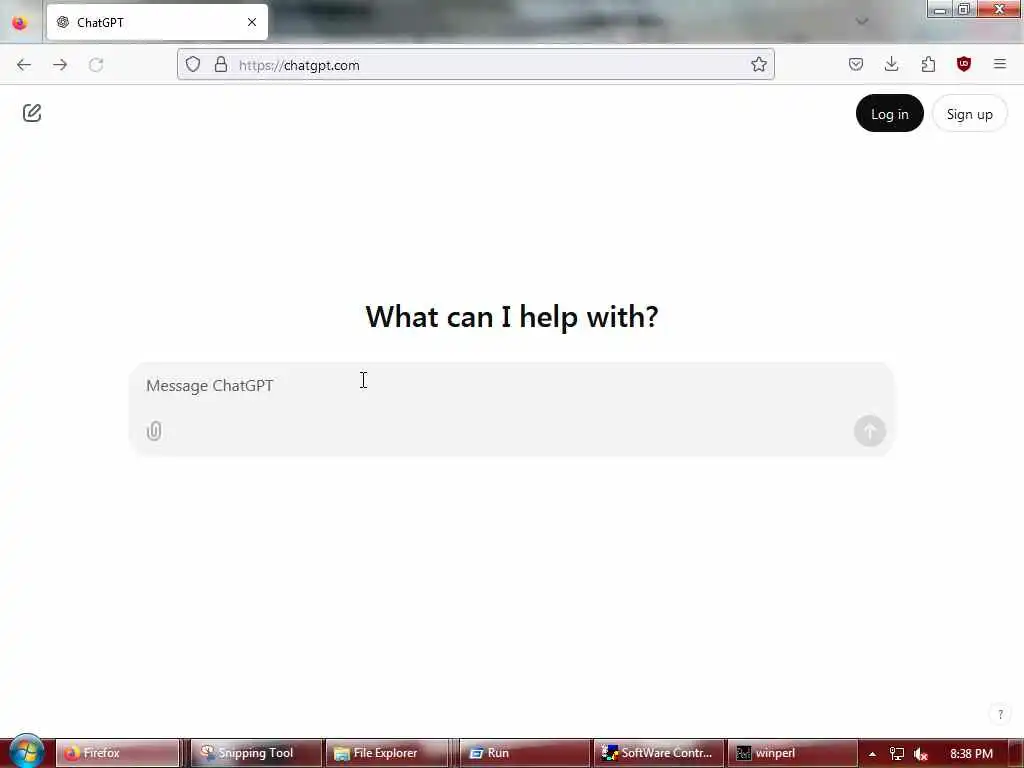Focus the Message ChatGPT input field
Screen dimensions: 1024x768
pos(511,386)
